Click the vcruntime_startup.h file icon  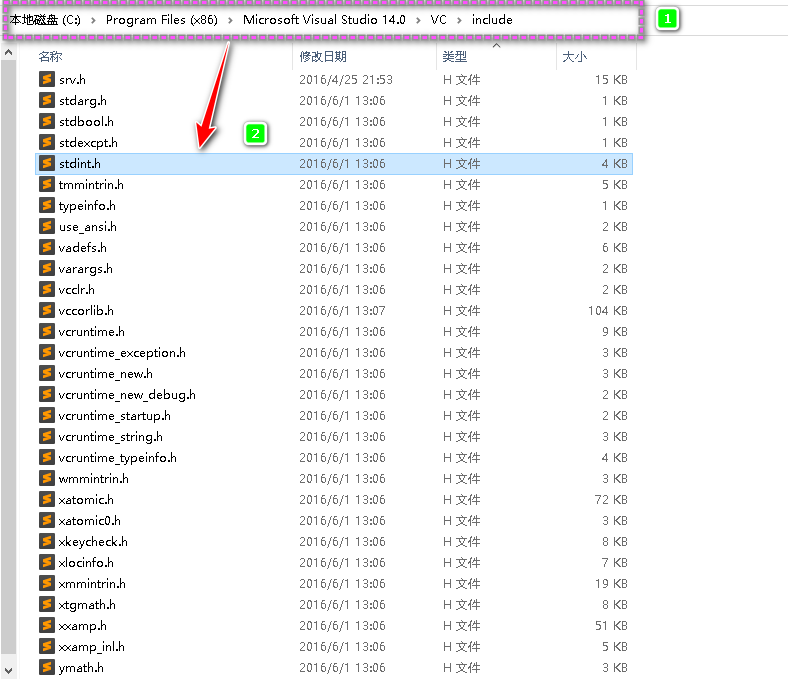tap(47, 416)
